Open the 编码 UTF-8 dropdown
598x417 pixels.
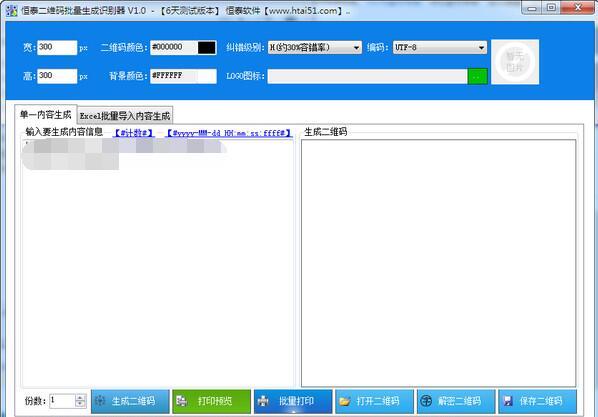click(481, 48)
